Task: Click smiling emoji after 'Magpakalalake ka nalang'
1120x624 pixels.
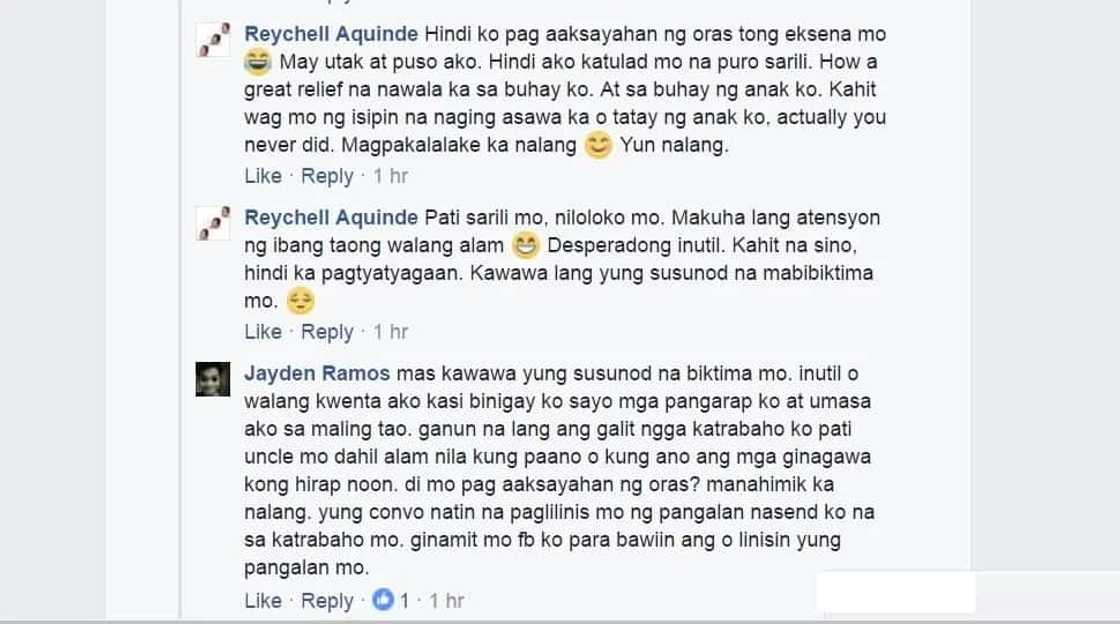Action: 599,146
